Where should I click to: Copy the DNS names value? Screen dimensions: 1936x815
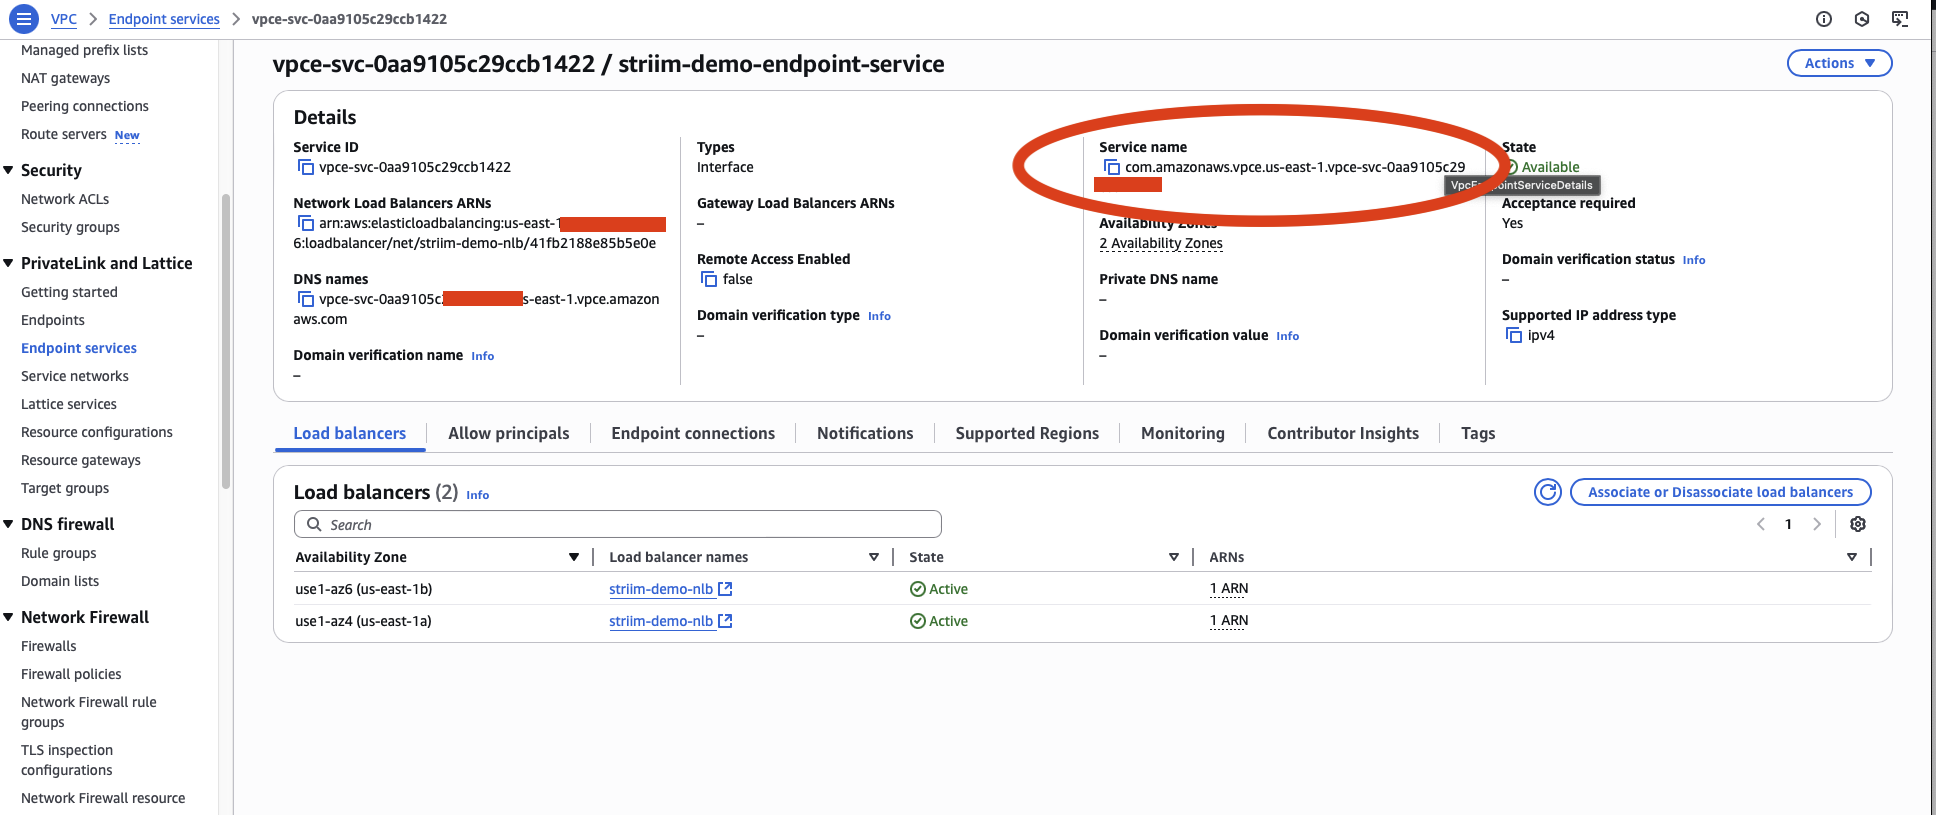pyautogui.click(x=306, y=300)
